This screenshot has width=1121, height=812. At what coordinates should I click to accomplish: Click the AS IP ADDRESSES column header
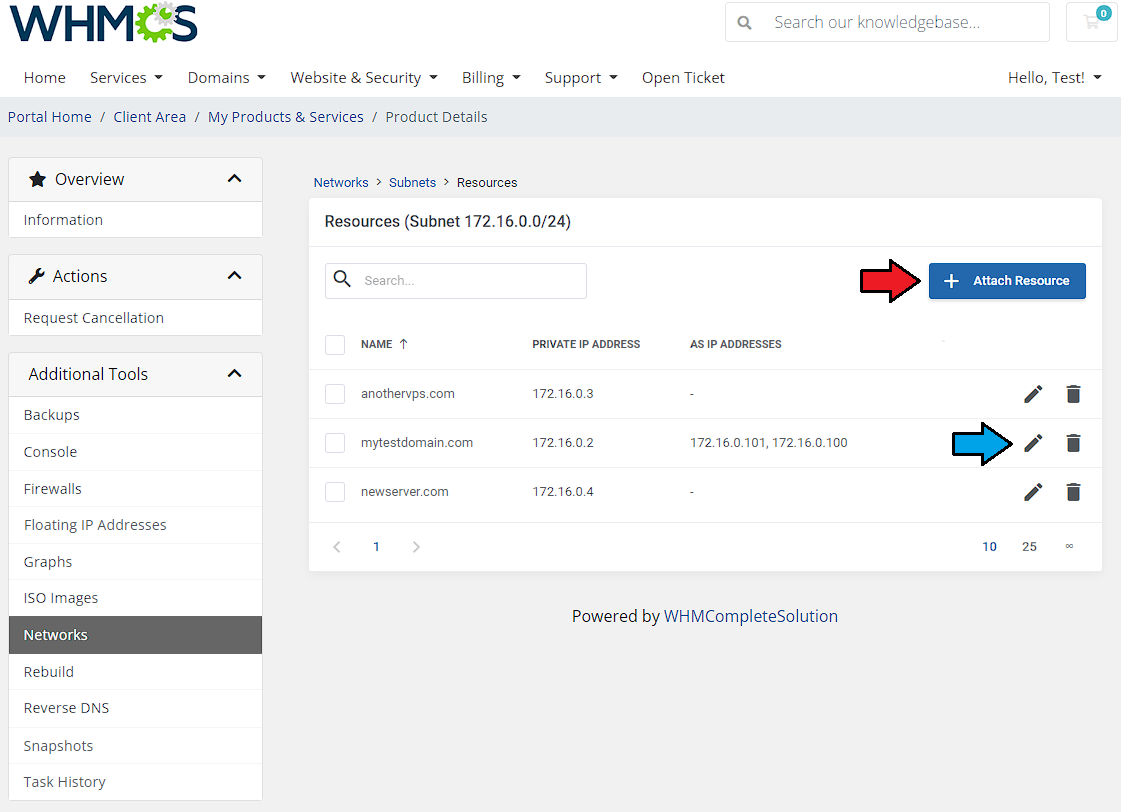pos(736,345)
